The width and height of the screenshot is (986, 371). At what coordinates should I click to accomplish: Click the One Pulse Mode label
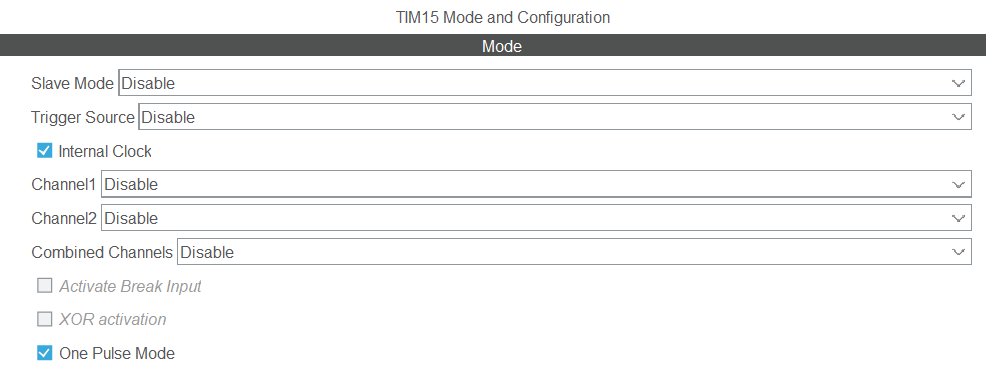pyautogui.click(x=117, y=353)
